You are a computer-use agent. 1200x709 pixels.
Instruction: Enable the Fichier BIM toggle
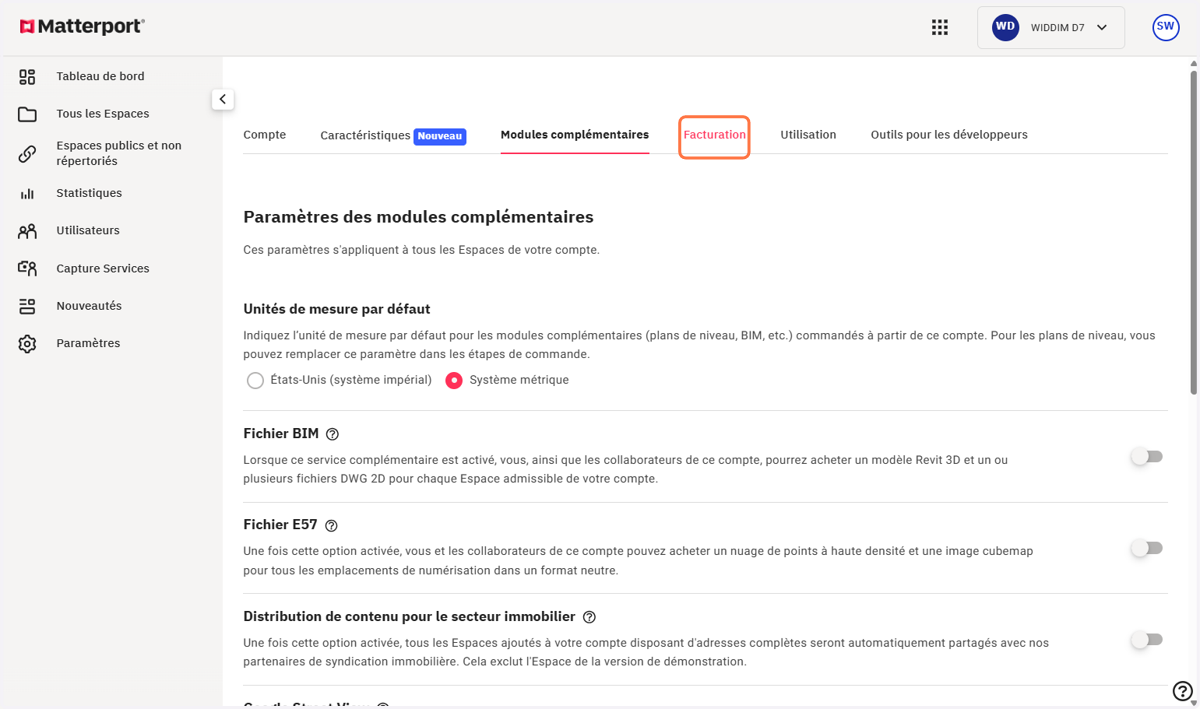pos(1146,457)
